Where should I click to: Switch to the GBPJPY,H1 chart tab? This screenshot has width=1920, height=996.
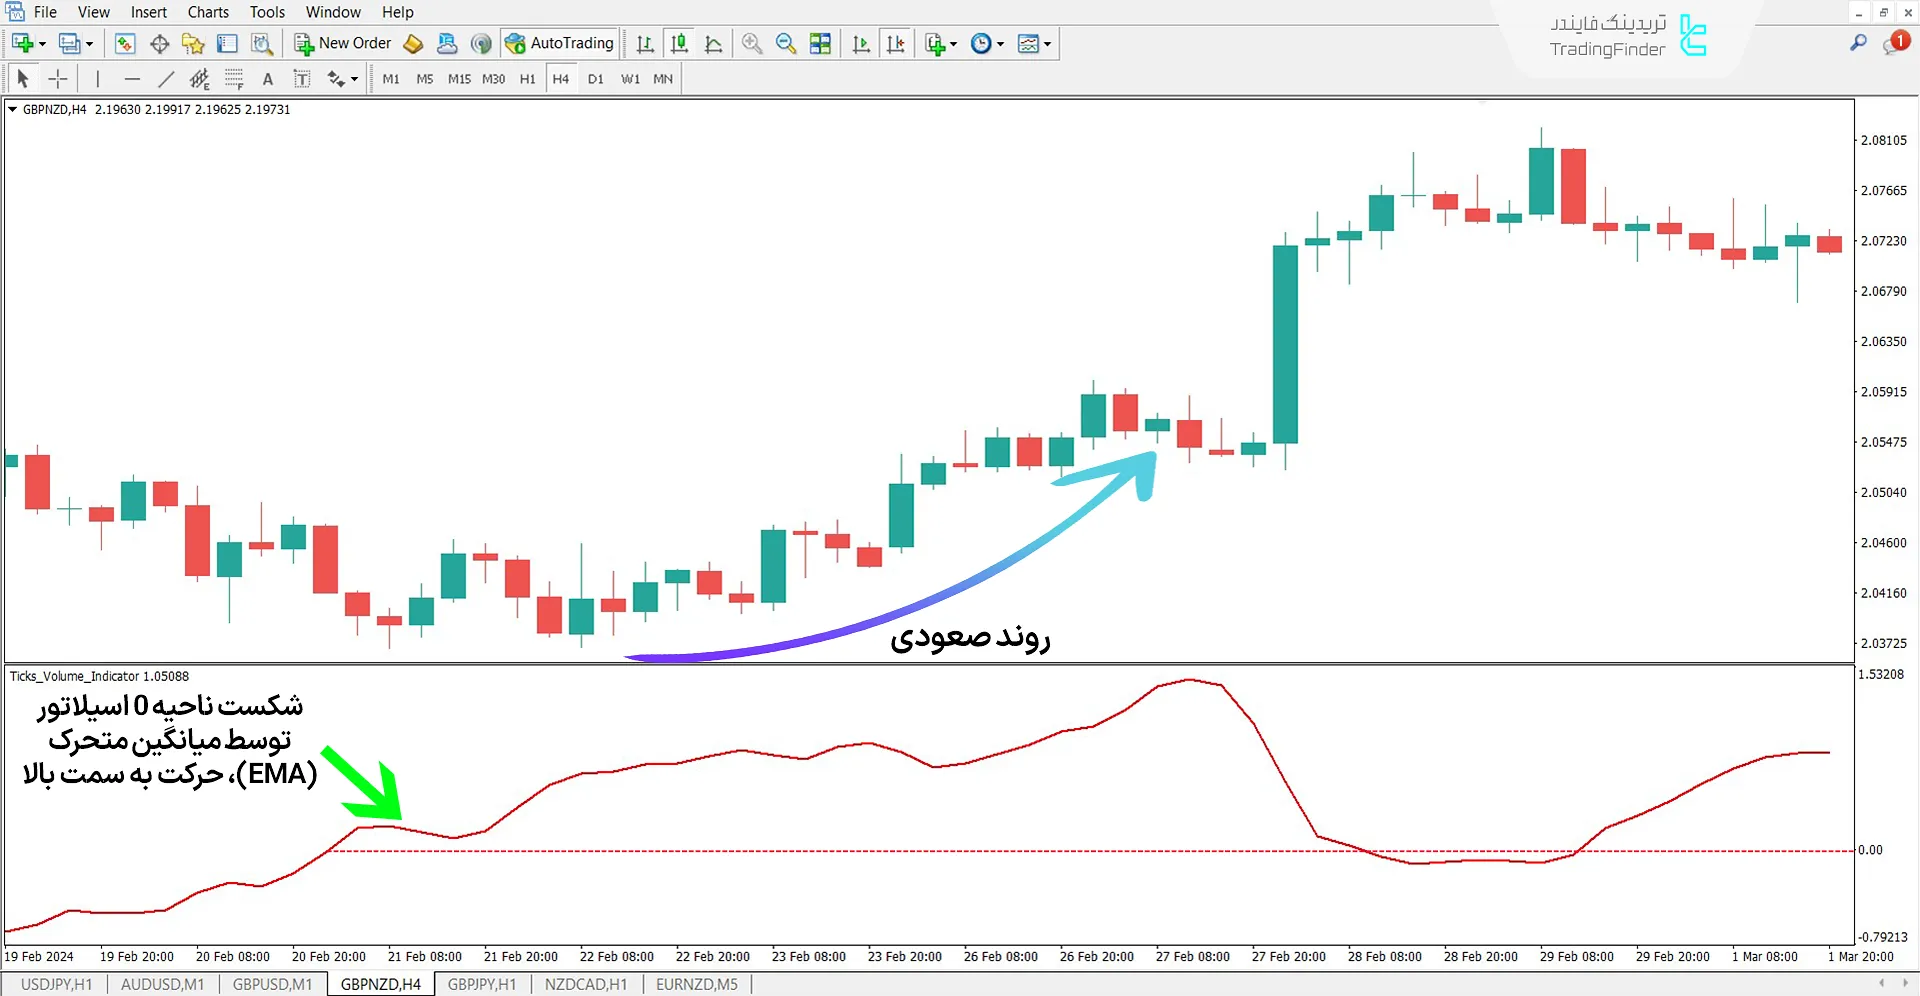tap(482, 984)
